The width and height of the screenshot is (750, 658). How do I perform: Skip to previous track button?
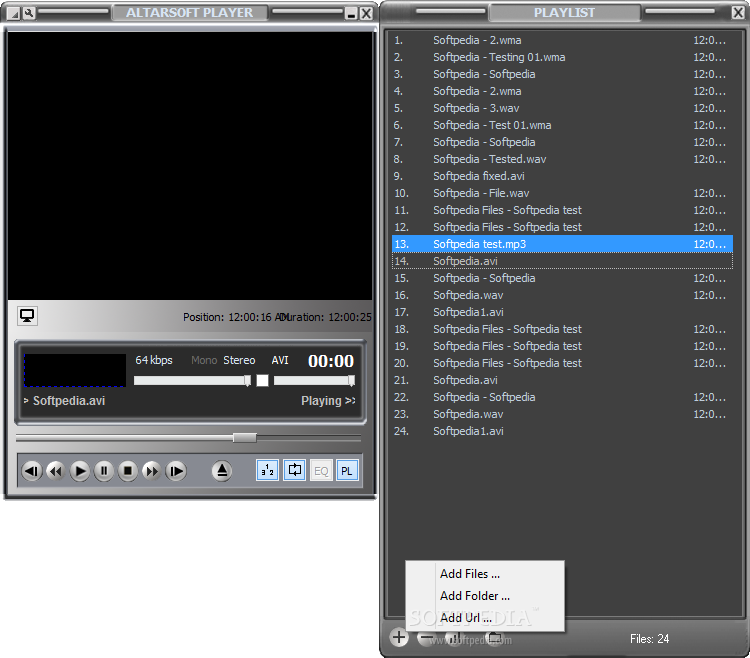[32, 472]
